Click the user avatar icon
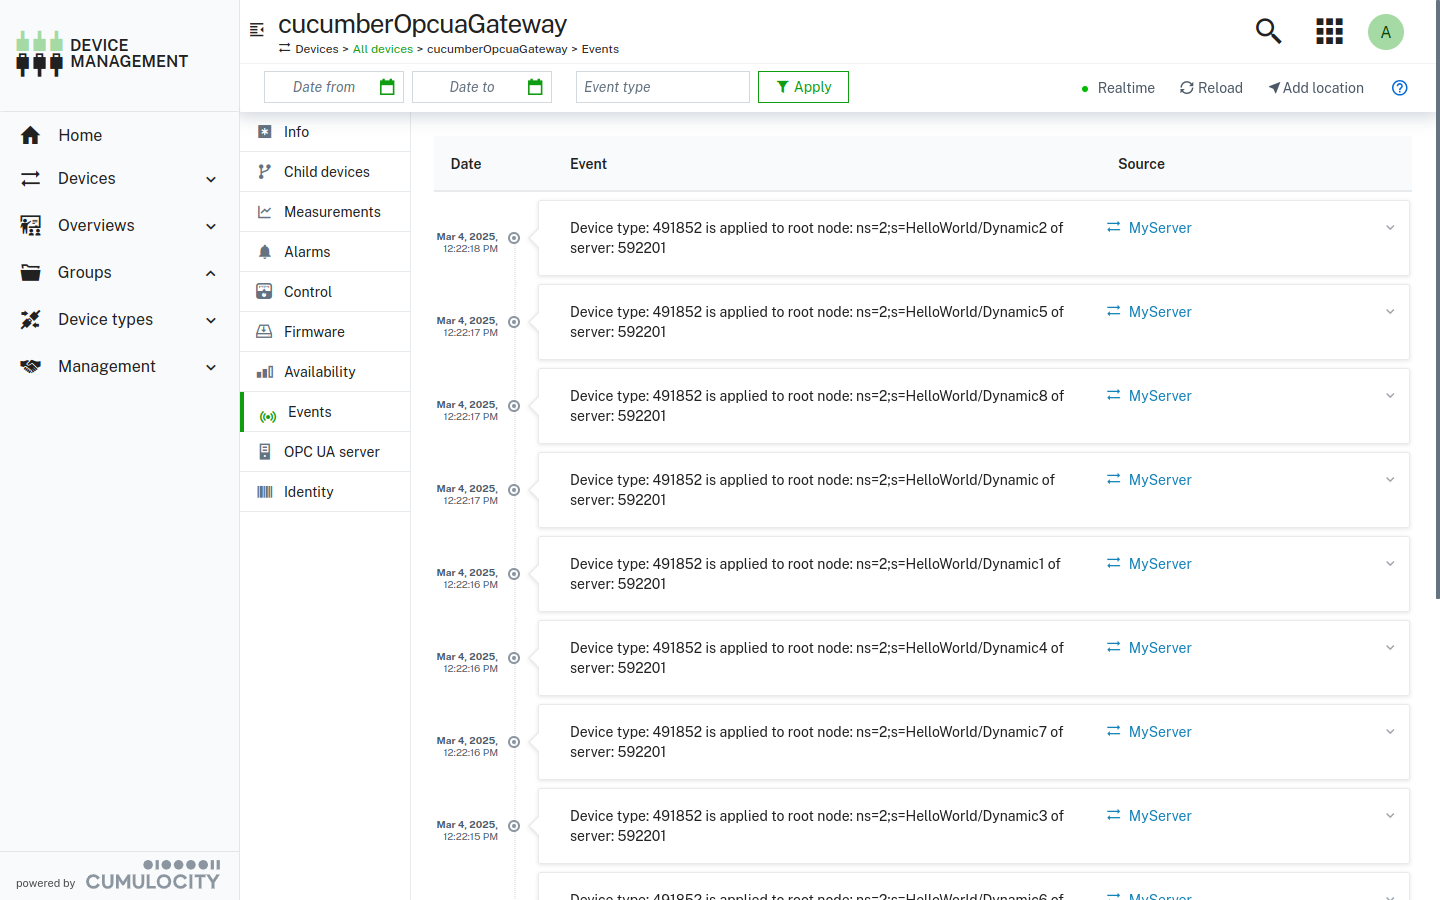Image resolution: width=1440 pixels, height=900 pixels. 1385,32
